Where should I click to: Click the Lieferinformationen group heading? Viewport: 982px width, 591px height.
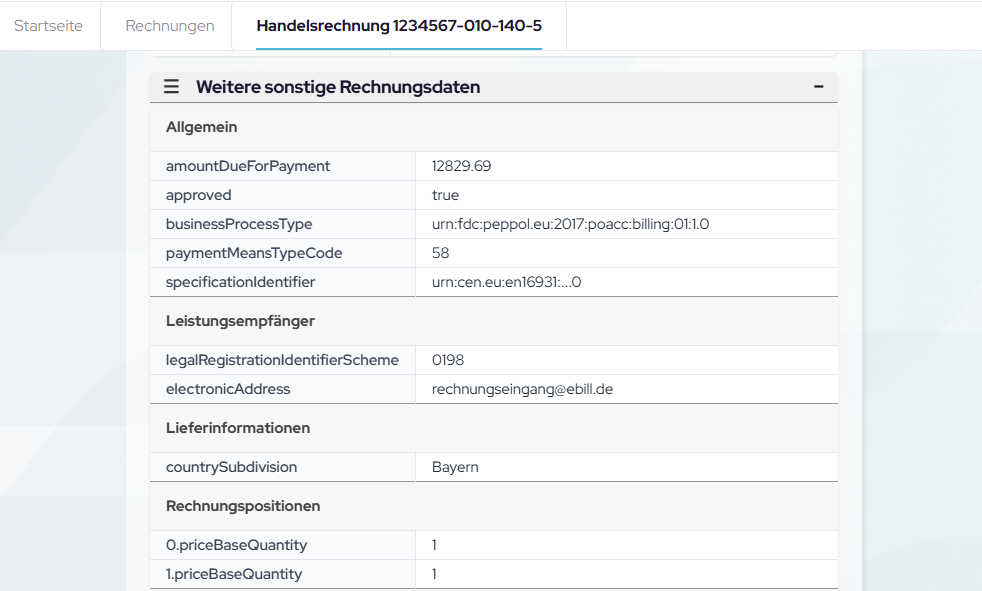point(238,428)
